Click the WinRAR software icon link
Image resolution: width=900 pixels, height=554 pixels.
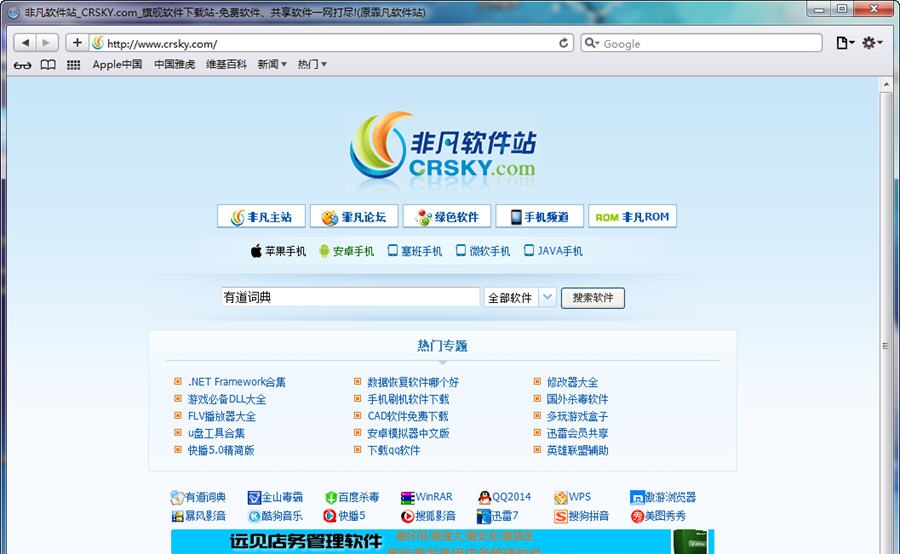coord(426,497)
